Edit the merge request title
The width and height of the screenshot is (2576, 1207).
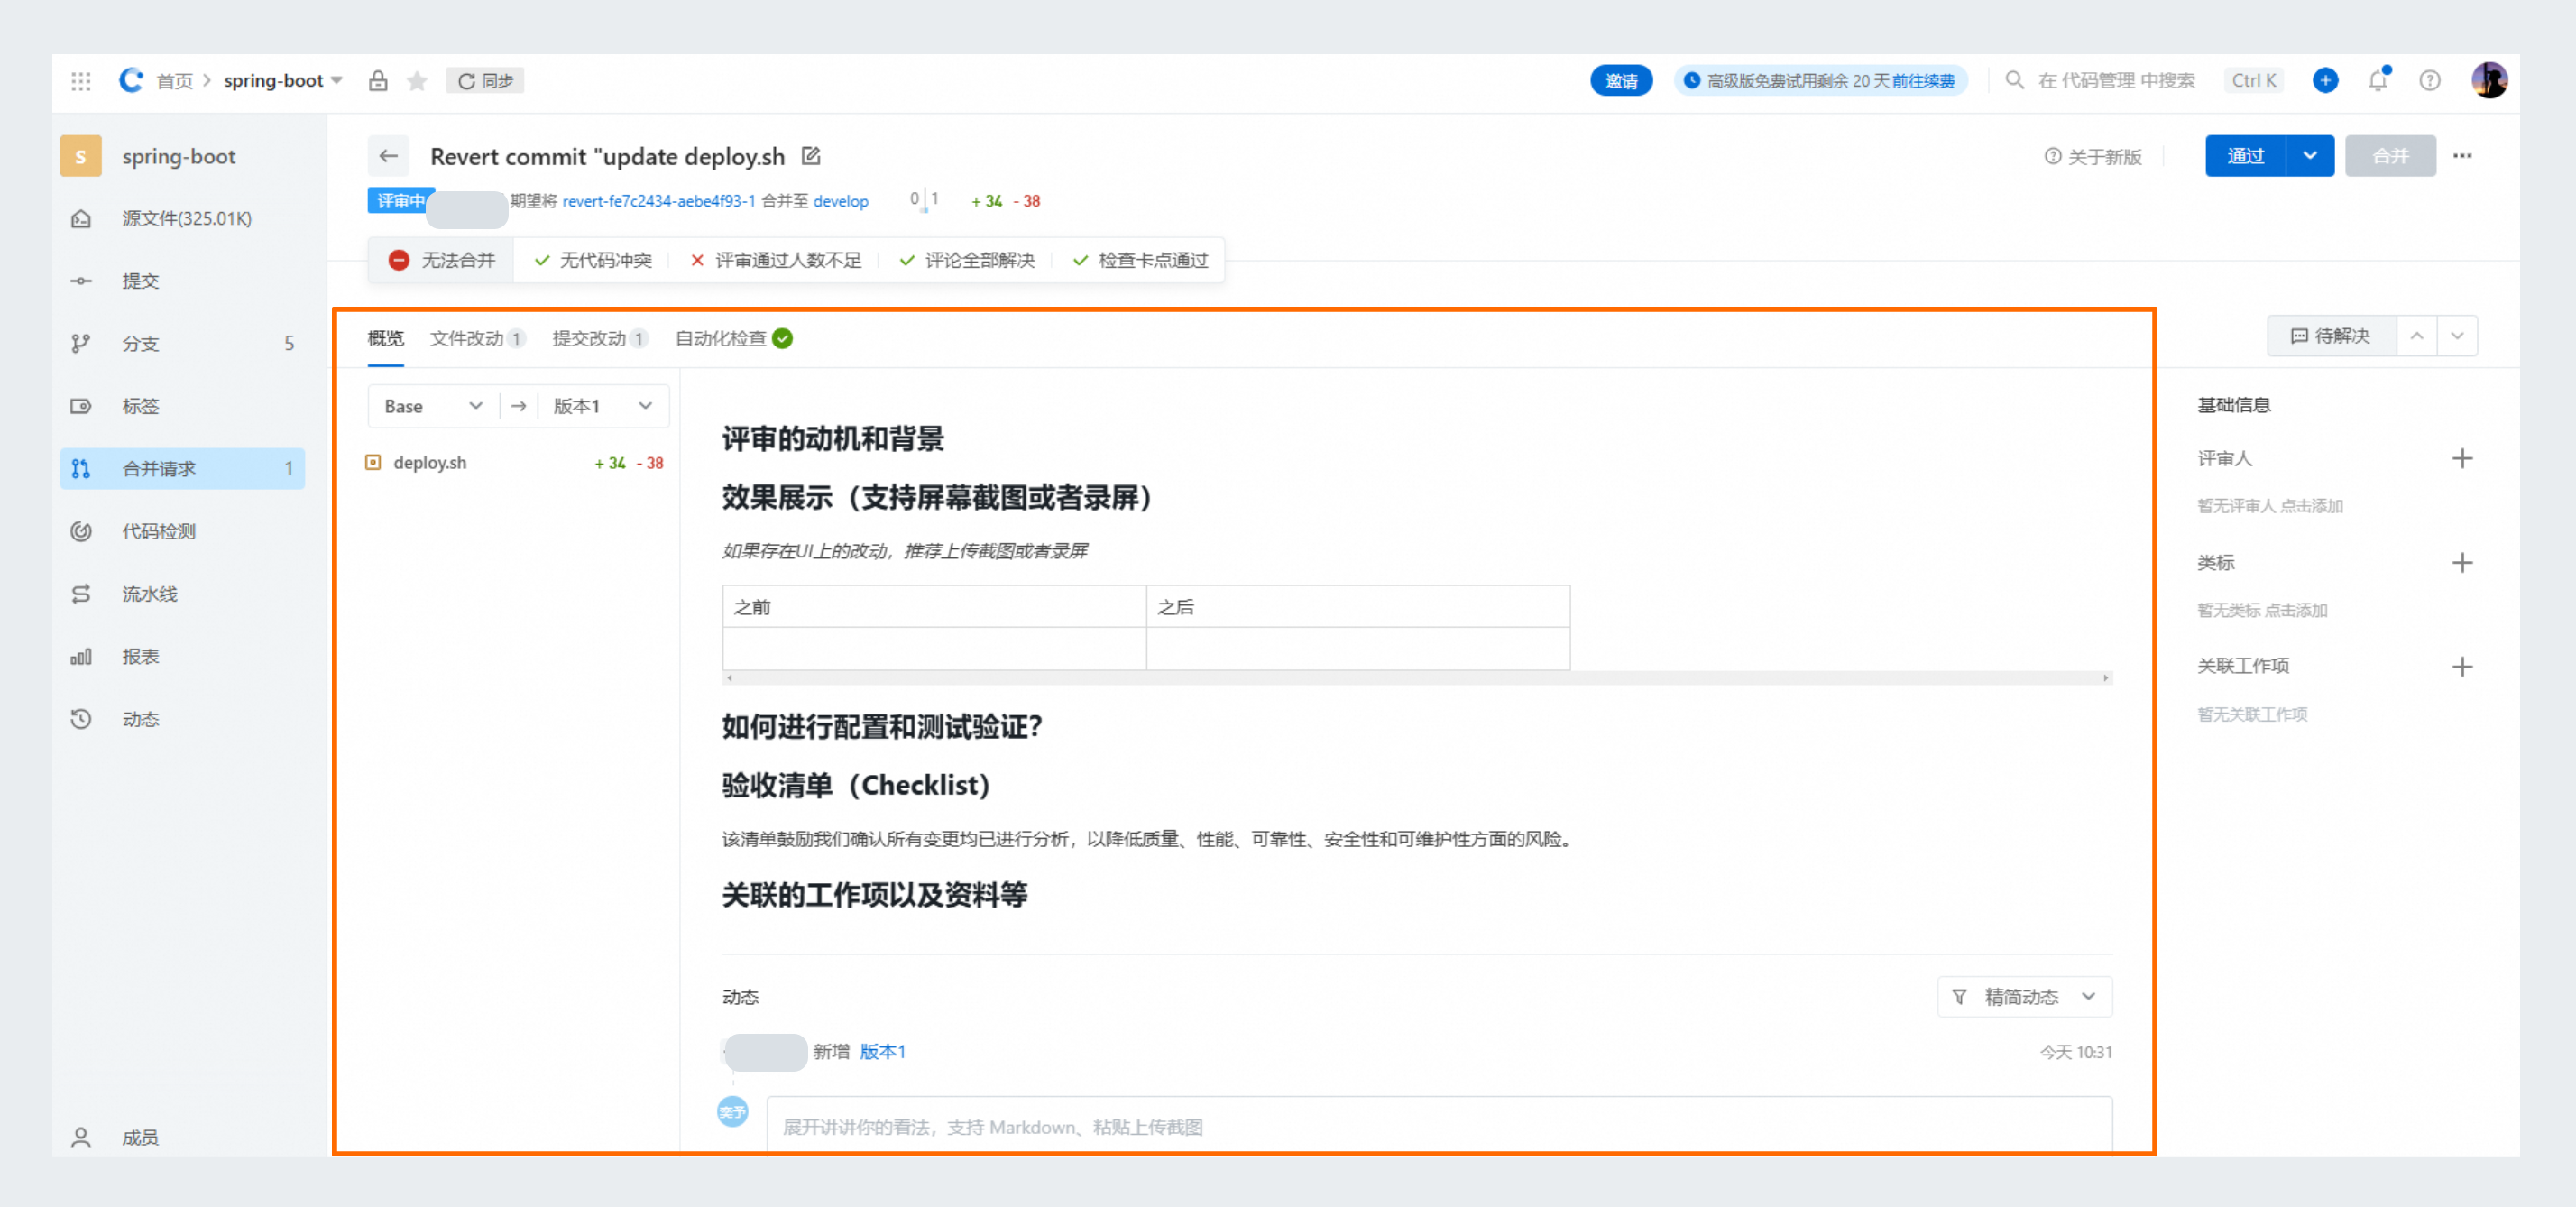811,156
